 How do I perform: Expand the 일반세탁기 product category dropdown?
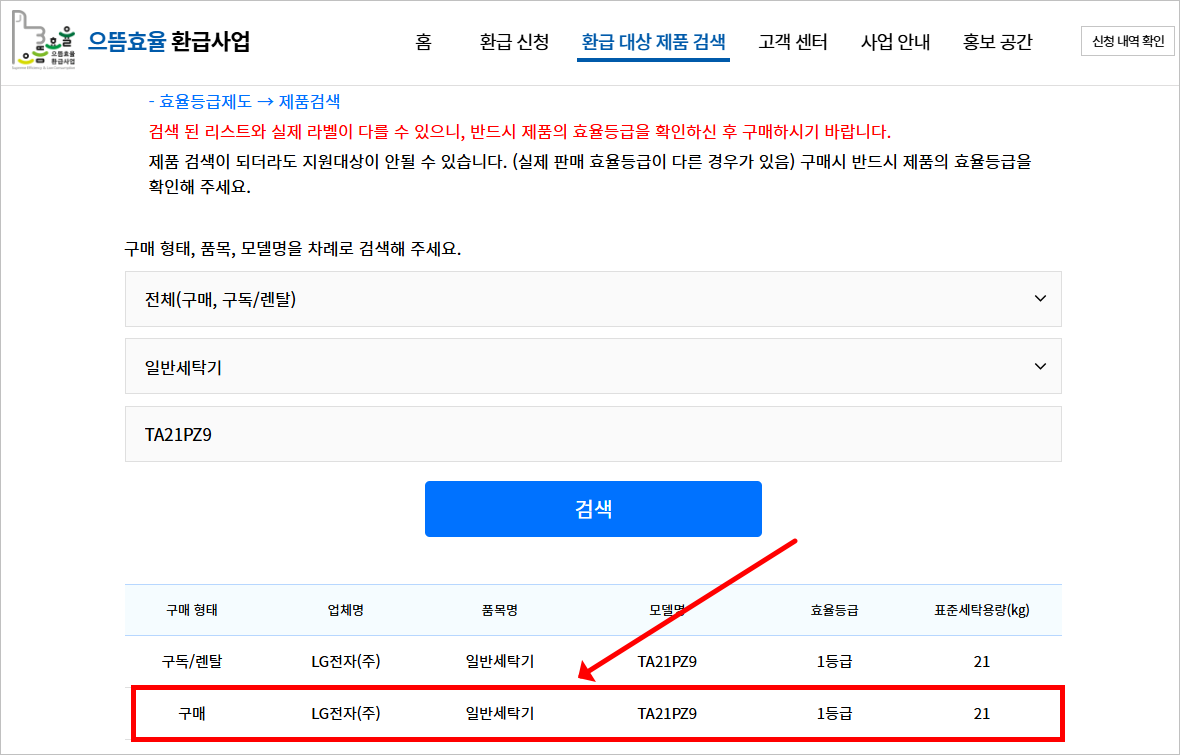pyautogui.click(x=593, y=367)
